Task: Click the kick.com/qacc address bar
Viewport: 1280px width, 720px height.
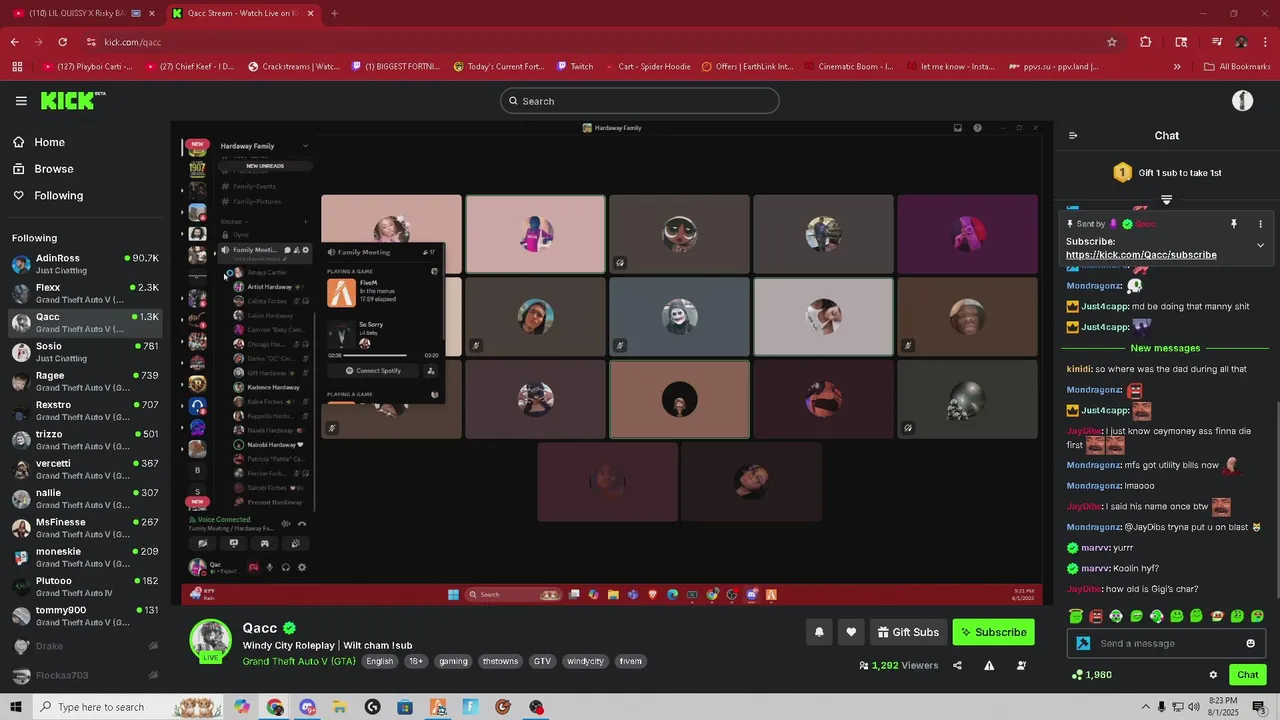Action: pyautogui.click(x=600, y=42)
